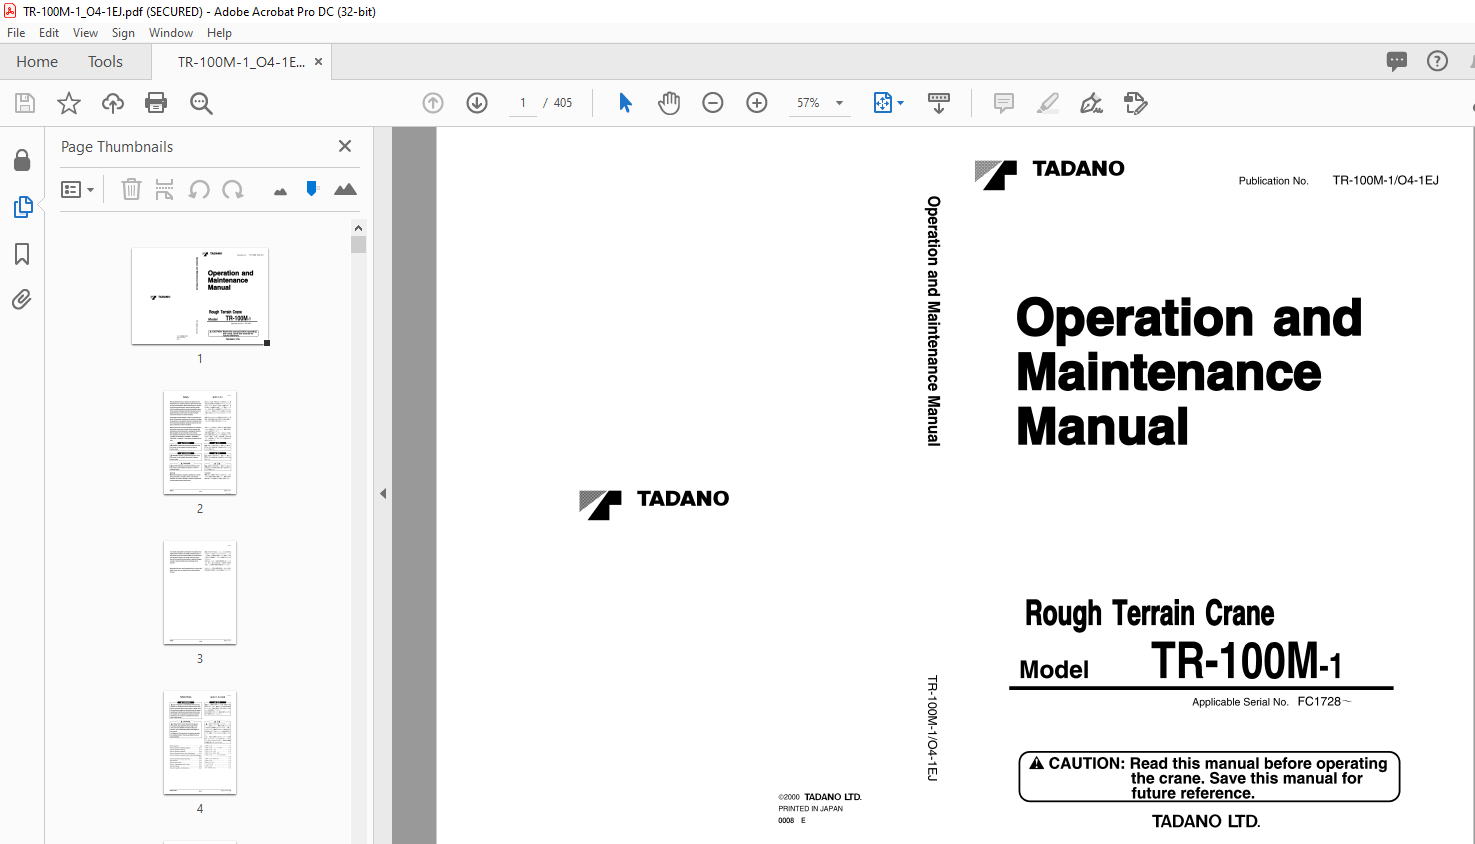The image size is (1475, 844).
Task: Click the upload to cloud icon
Action: pyautogui.click(x=113, y=103)
